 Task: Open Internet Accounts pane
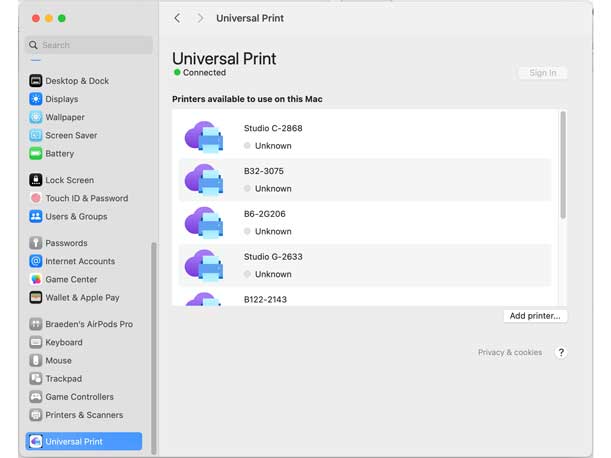80,262
